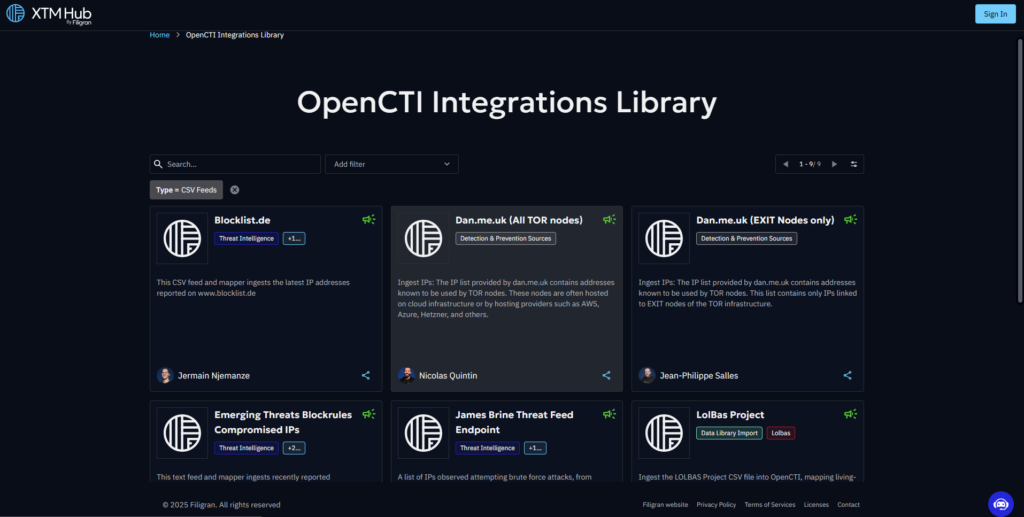Share the Dan.me.uk (All TOR nodes) card
Viewport: 1024px width, 517px height.
606,376
